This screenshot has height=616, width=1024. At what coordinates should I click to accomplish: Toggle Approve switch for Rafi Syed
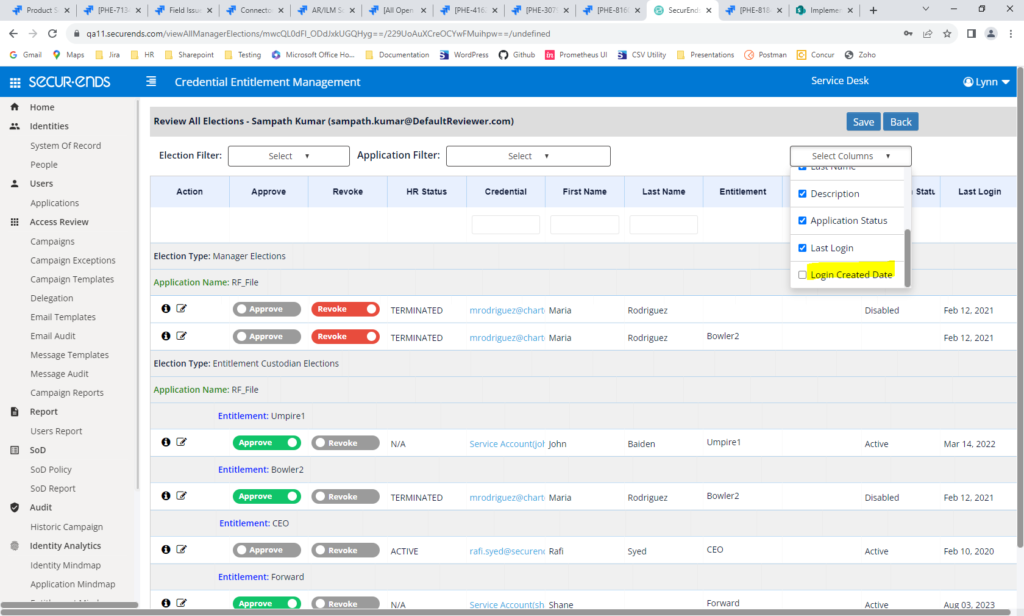(x=266, y=550)
